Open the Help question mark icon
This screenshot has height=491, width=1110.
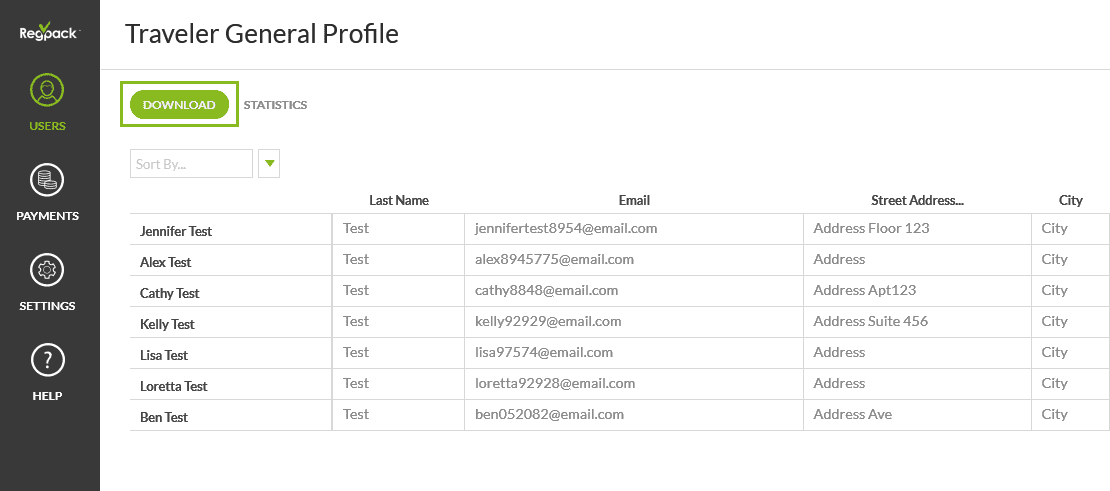[47, 360]
